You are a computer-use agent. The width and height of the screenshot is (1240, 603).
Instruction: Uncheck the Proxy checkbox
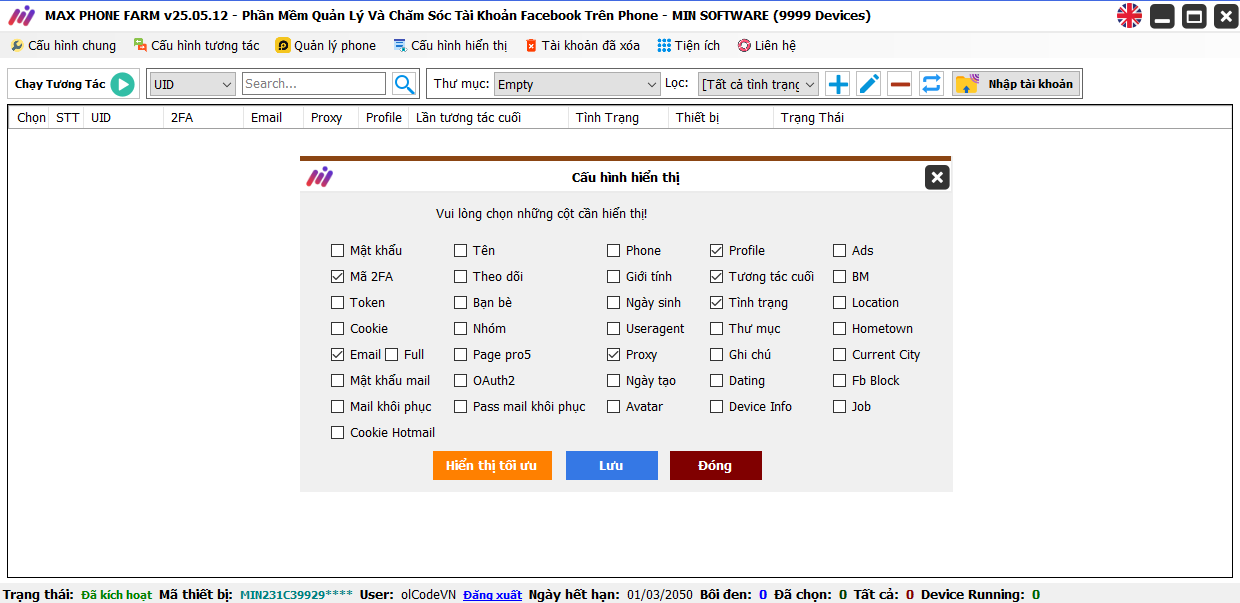click(x=613, y=355)
